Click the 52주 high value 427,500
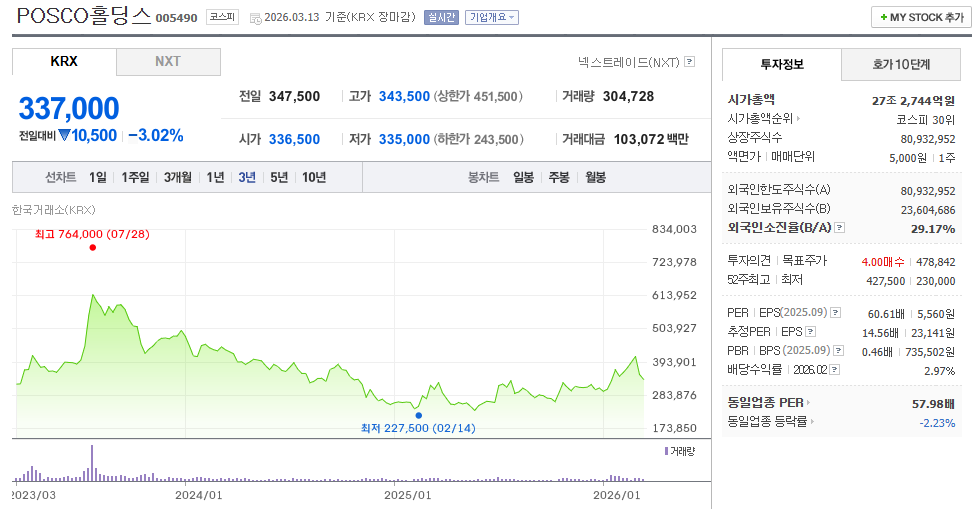Screen dimensions: 976x509 pyautogui.click(x=886, y=281)
